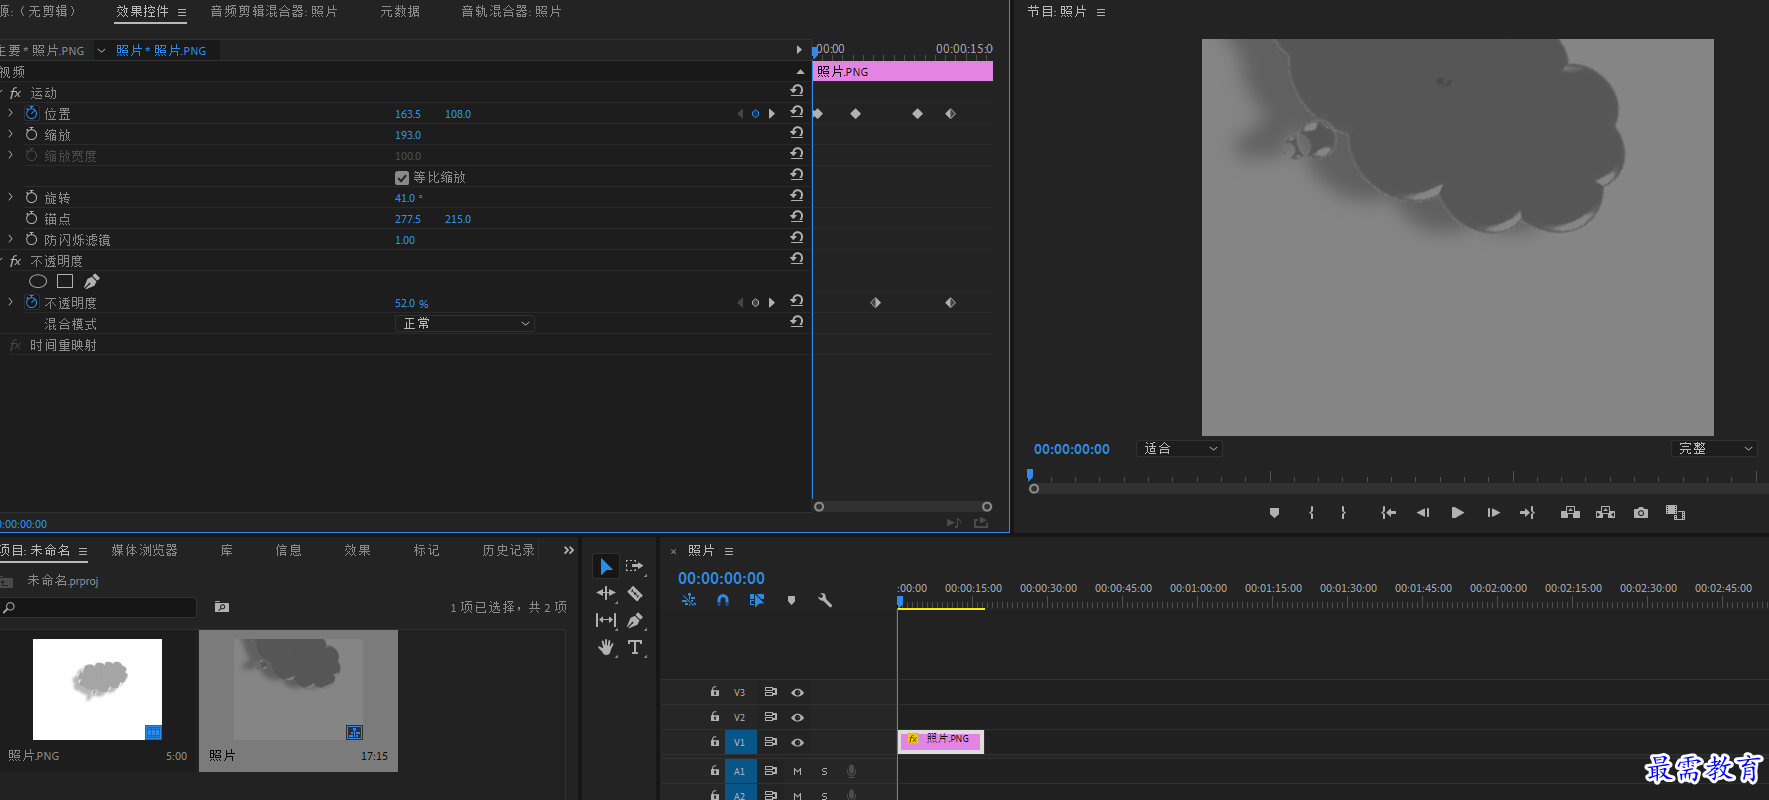Toggle animation stopwatch for 位置
Screen dimensions: 1769x800
[32, 113]
